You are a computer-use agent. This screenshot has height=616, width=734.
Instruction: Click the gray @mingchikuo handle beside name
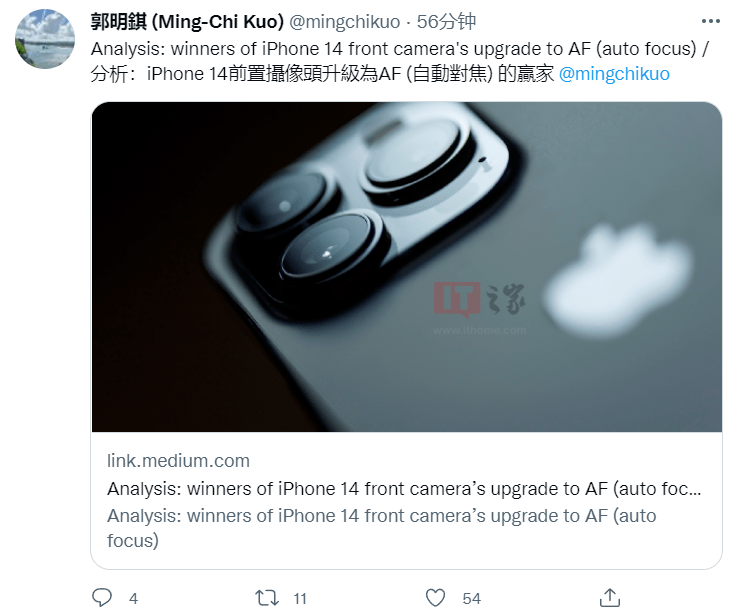[345, 22]
